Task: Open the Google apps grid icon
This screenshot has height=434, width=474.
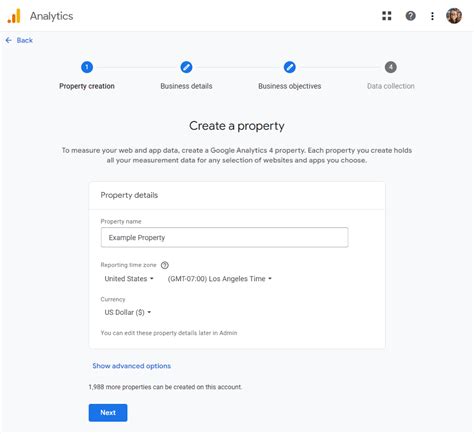Action: point(387,16)
